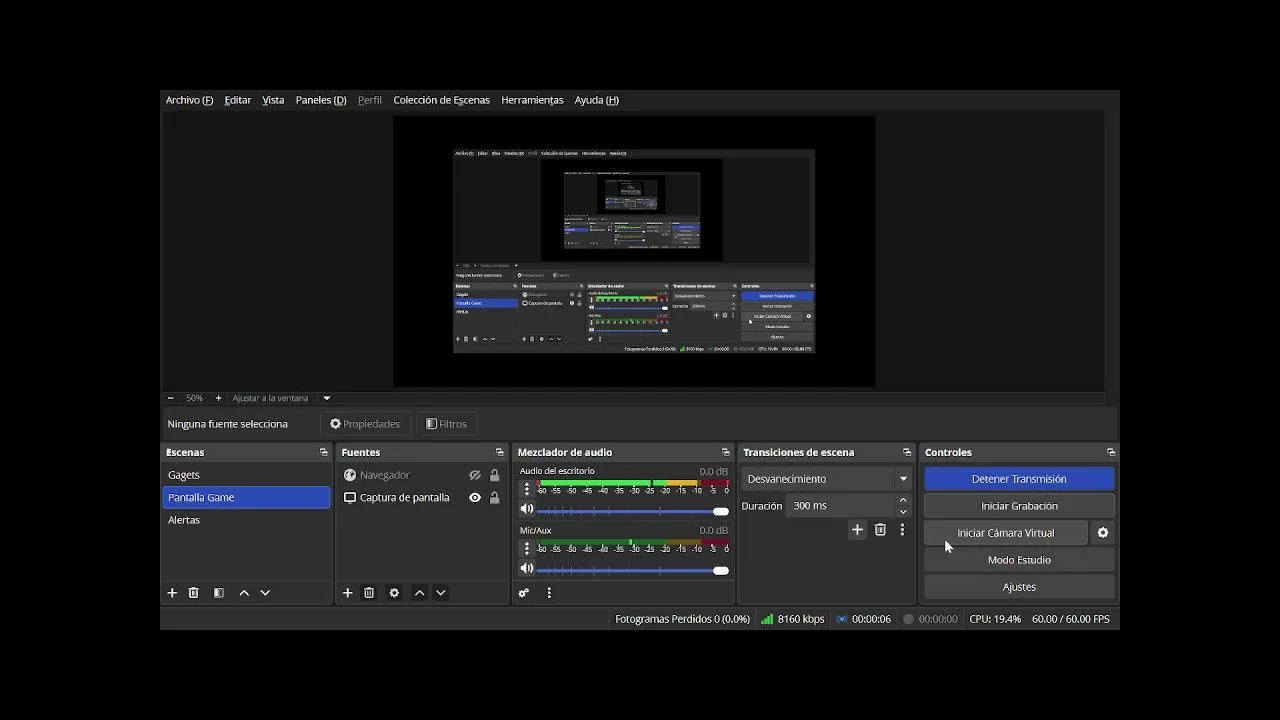This screenshot has width=1280, height=720.
Task: Move scene up arrow in Escenas
Action: pyautogui.click(x=244, y=593)
